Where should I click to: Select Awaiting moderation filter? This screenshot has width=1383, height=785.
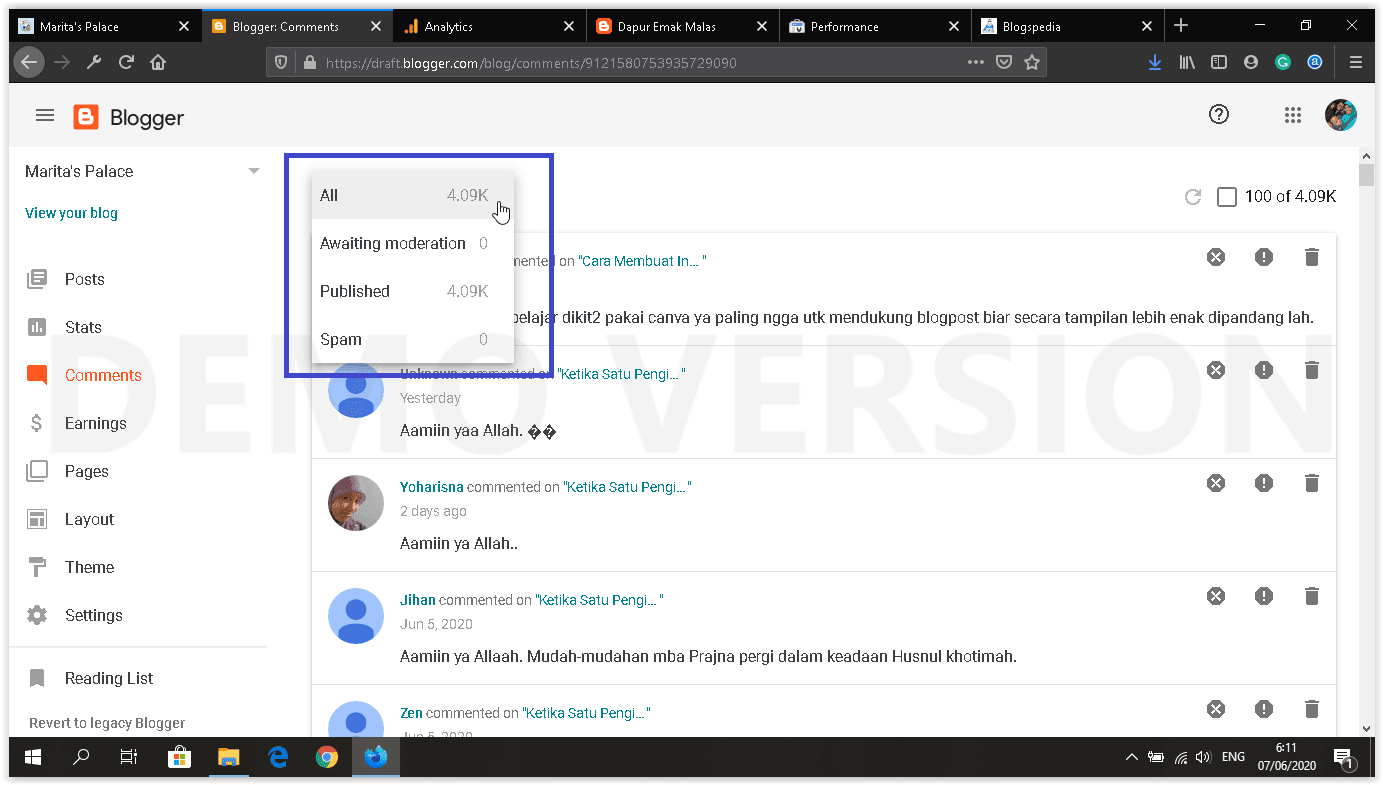[413, 243]
